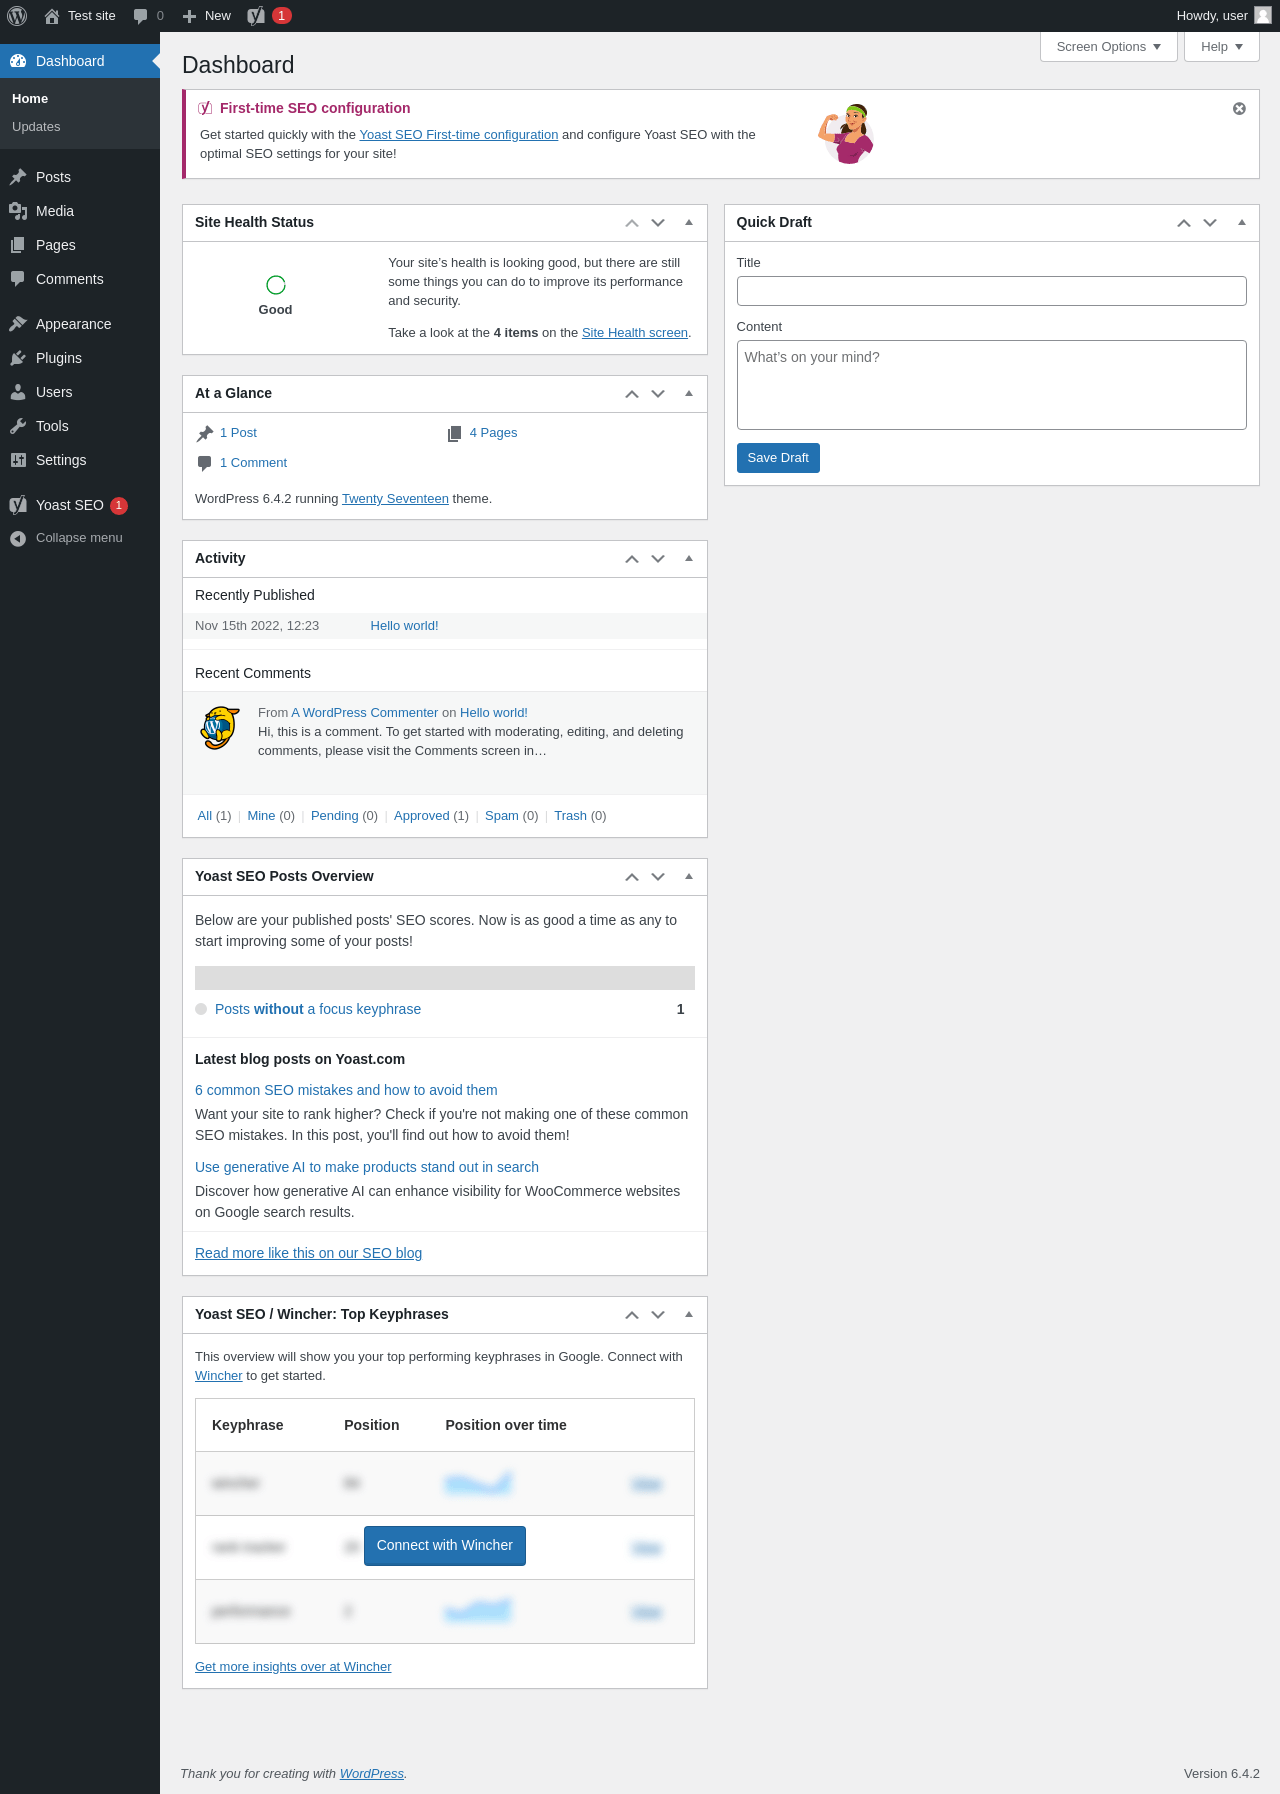Click the Yoast SEO sidebar icon
The height and width of the screenshot is (1794, 1280).
18,505
